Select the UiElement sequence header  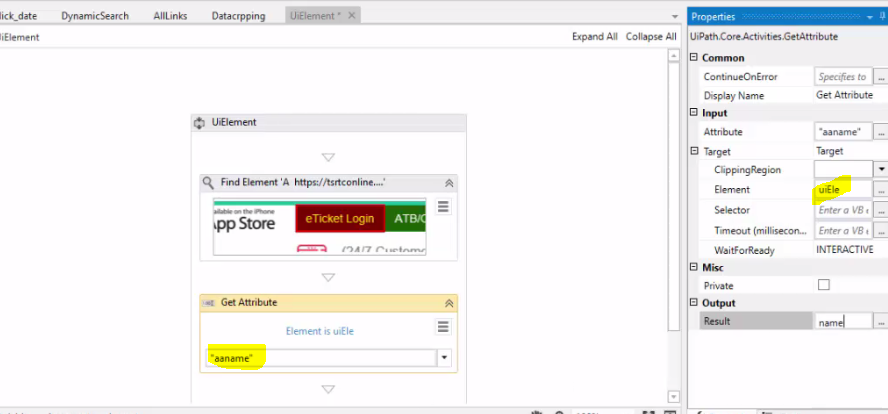coord(328,122)
